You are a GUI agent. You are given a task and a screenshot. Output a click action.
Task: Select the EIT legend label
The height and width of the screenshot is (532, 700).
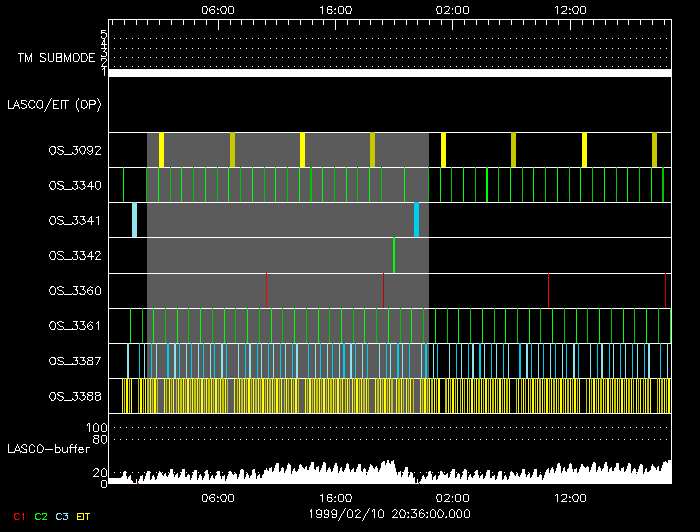coord(84,516)
